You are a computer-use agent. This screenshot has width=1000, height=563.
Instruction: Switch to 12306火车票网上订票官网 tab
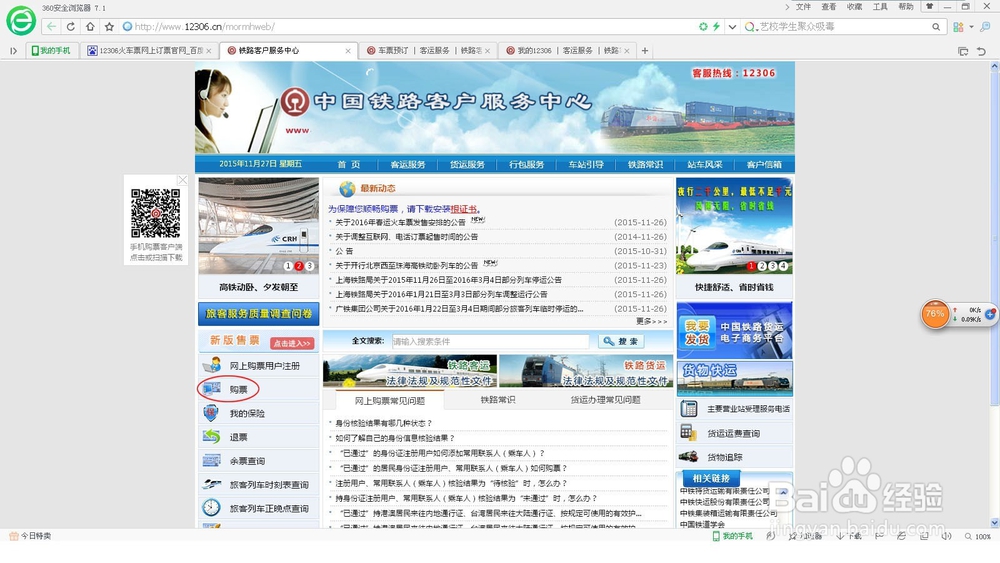click(149, 50)
